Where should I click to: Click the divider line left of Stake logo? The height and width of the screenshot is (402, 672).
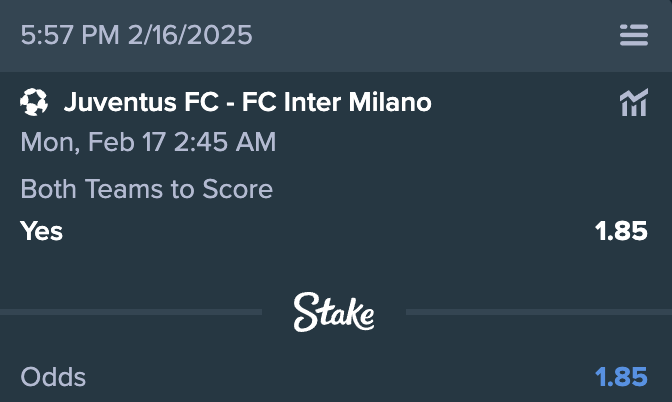pos(130,312)
